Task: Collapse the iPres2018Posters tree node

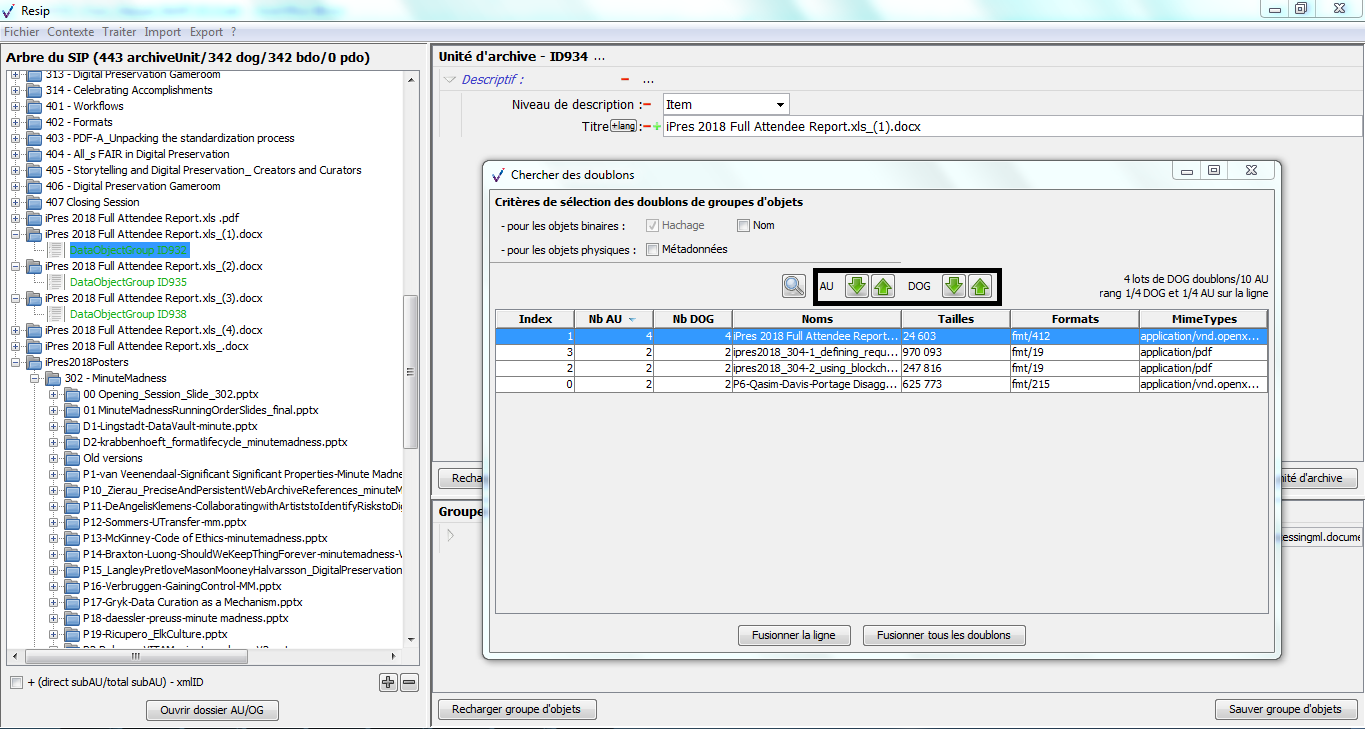Action: pyautogui.click(x=16, y=362)
